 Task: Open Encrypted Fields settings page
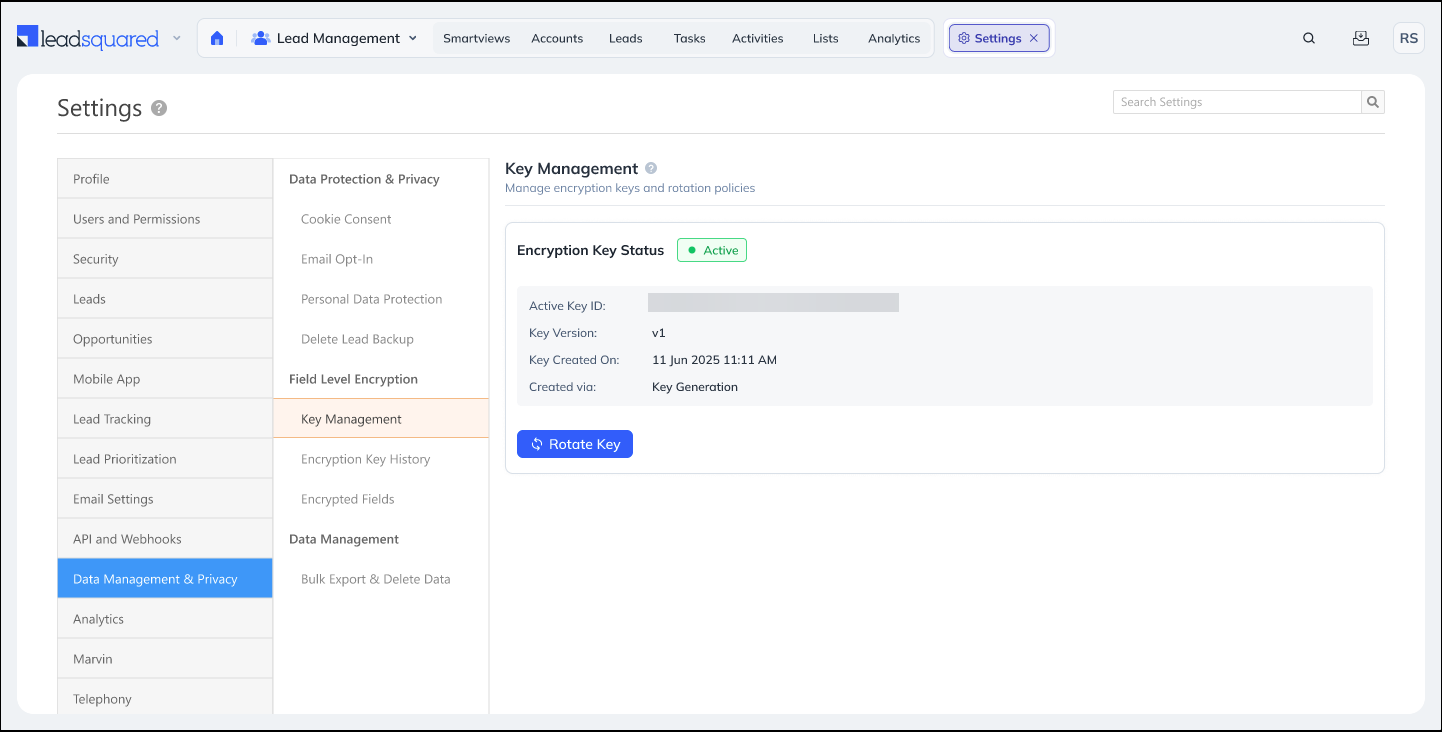coord(347,499)
